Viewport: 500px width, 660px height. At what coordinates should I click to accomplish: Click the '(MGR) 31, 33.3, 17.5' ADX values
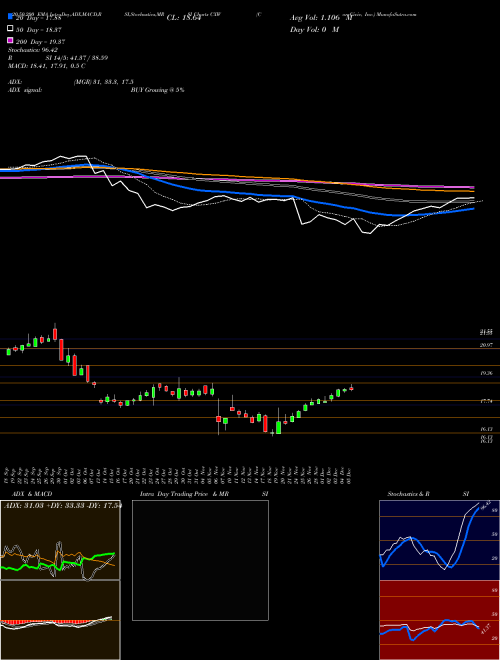point(104,82)
